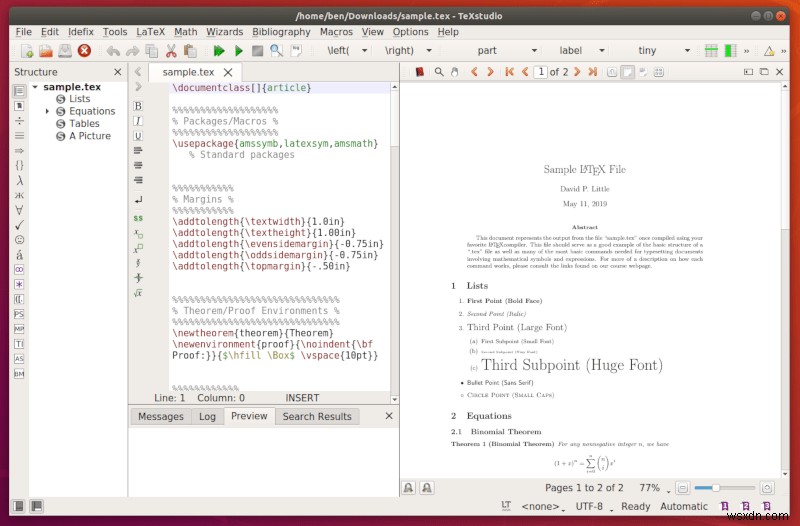Open the Greek letters lambda symbol panel
The height and width of the screenshot is (526, 800).
pos(19,180)
